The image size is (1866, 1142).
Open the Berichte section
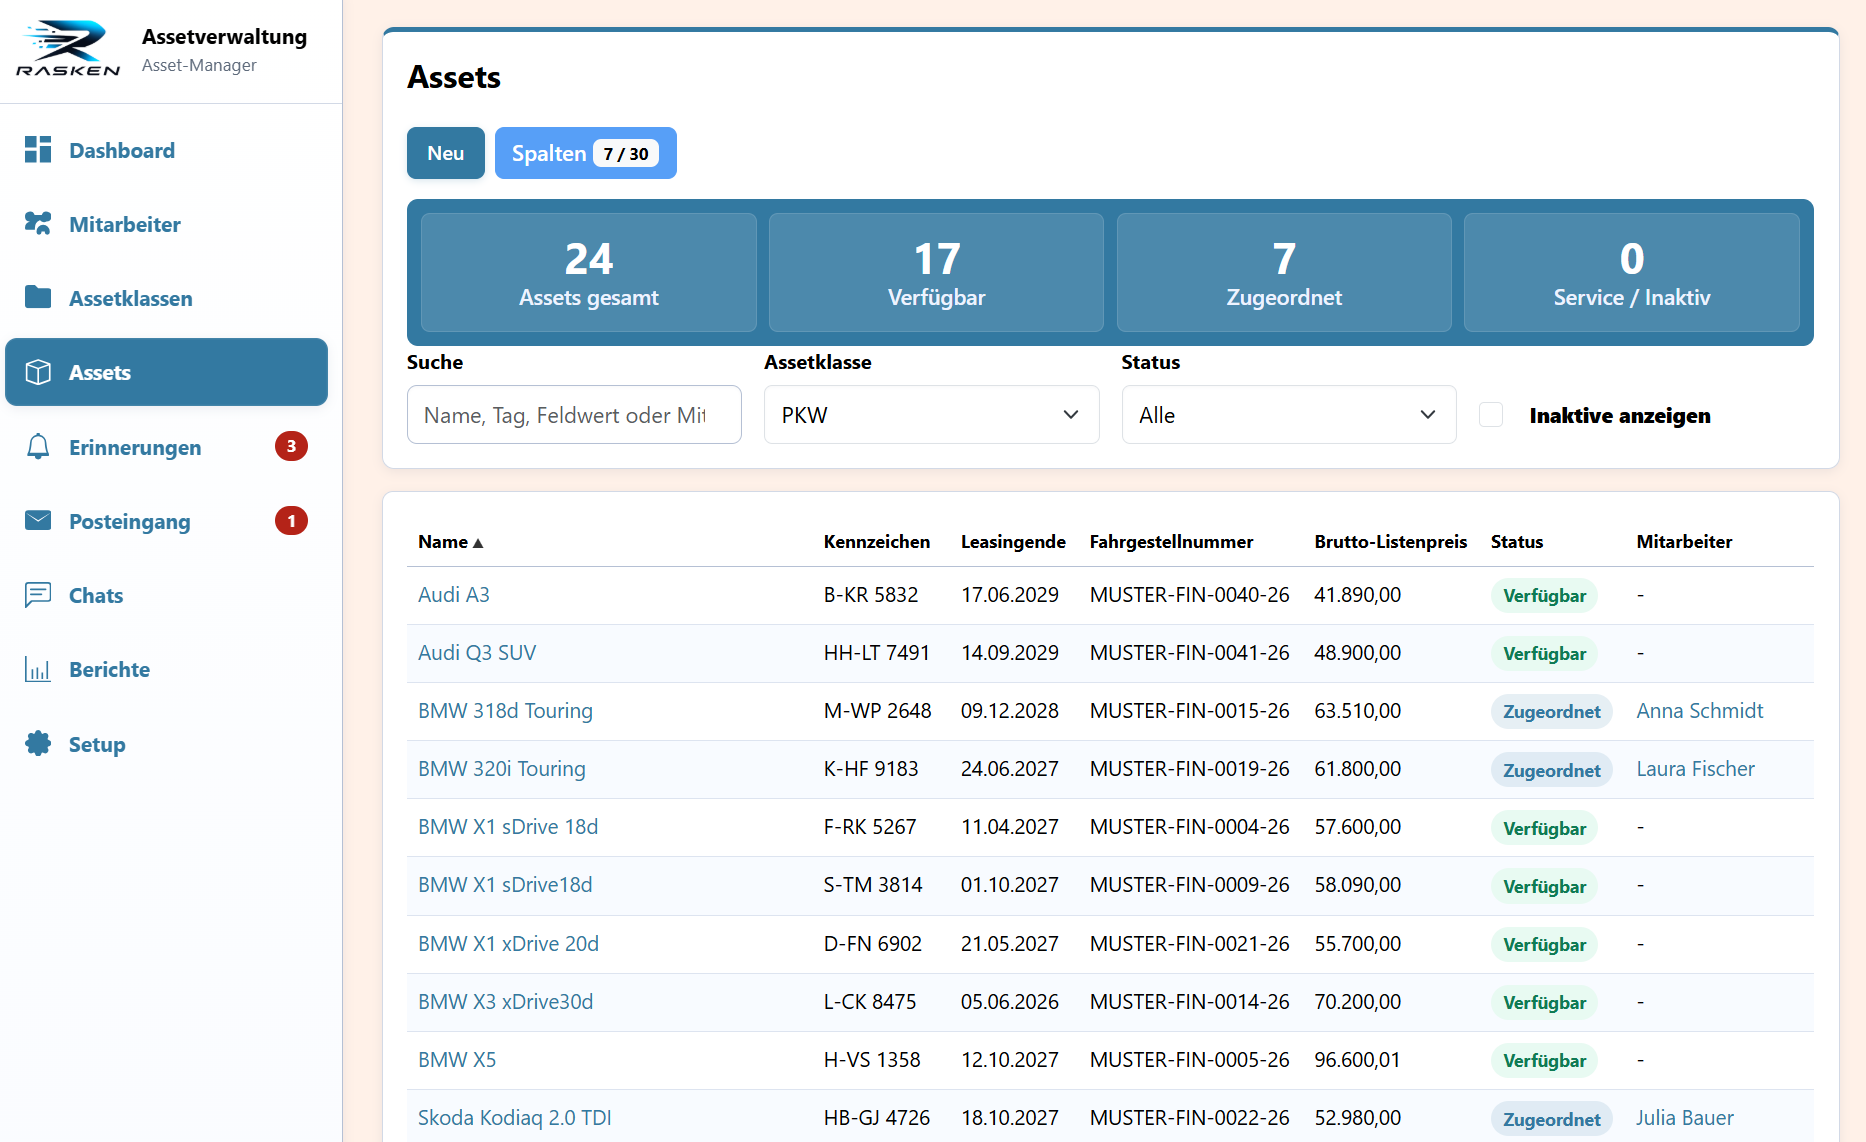pos(166,669)
